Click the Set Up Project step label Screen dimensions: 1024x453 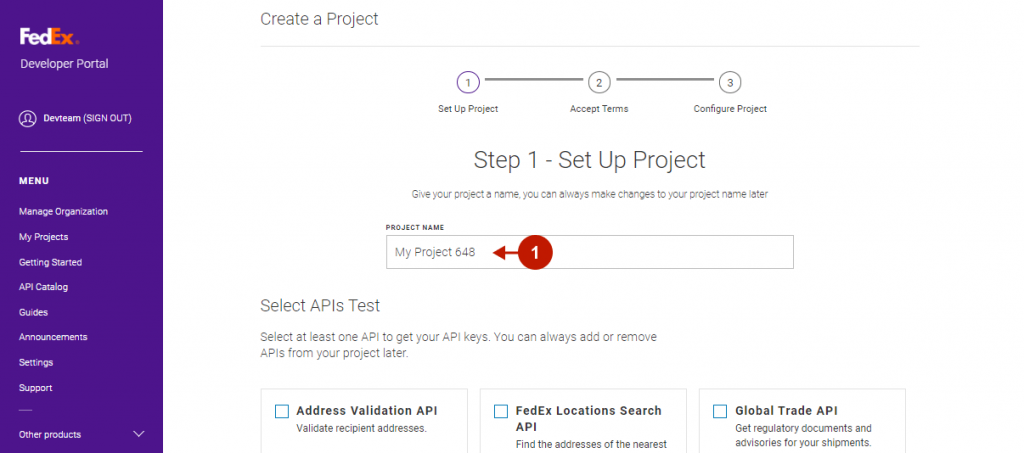click(x=468, y=109)
